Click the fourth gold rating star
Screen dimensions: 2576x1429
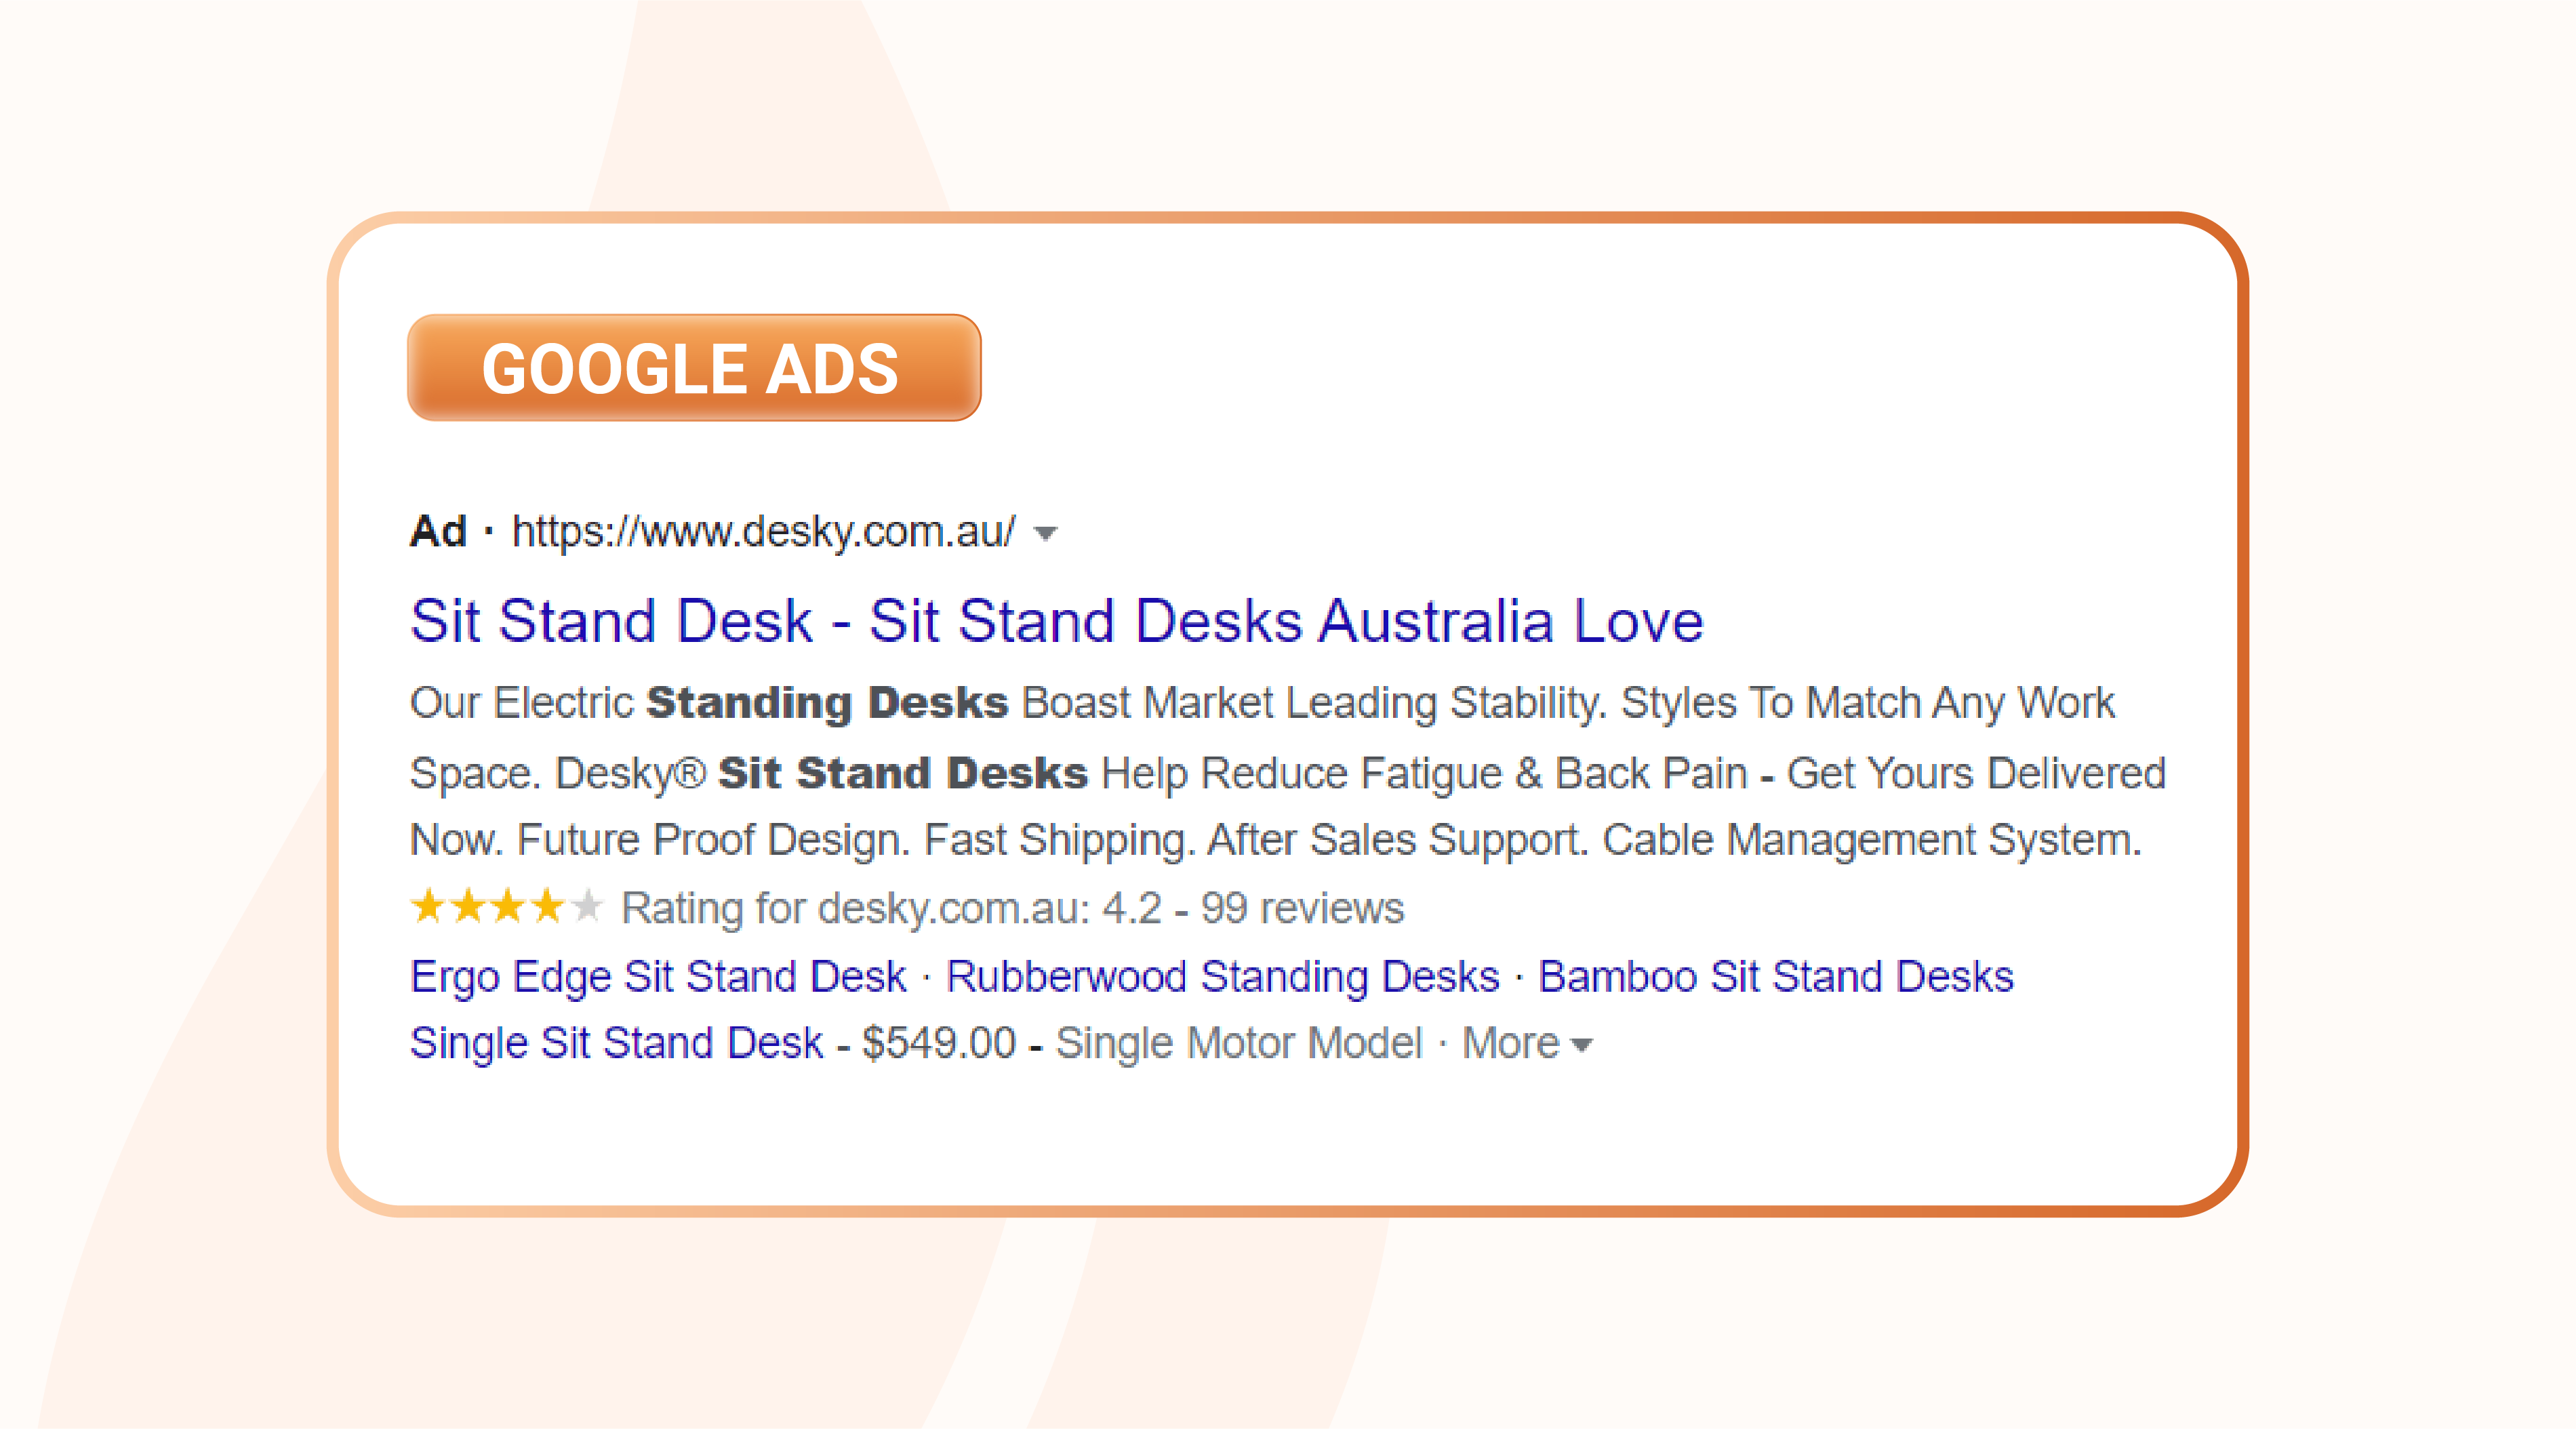(x=547, y=907)
